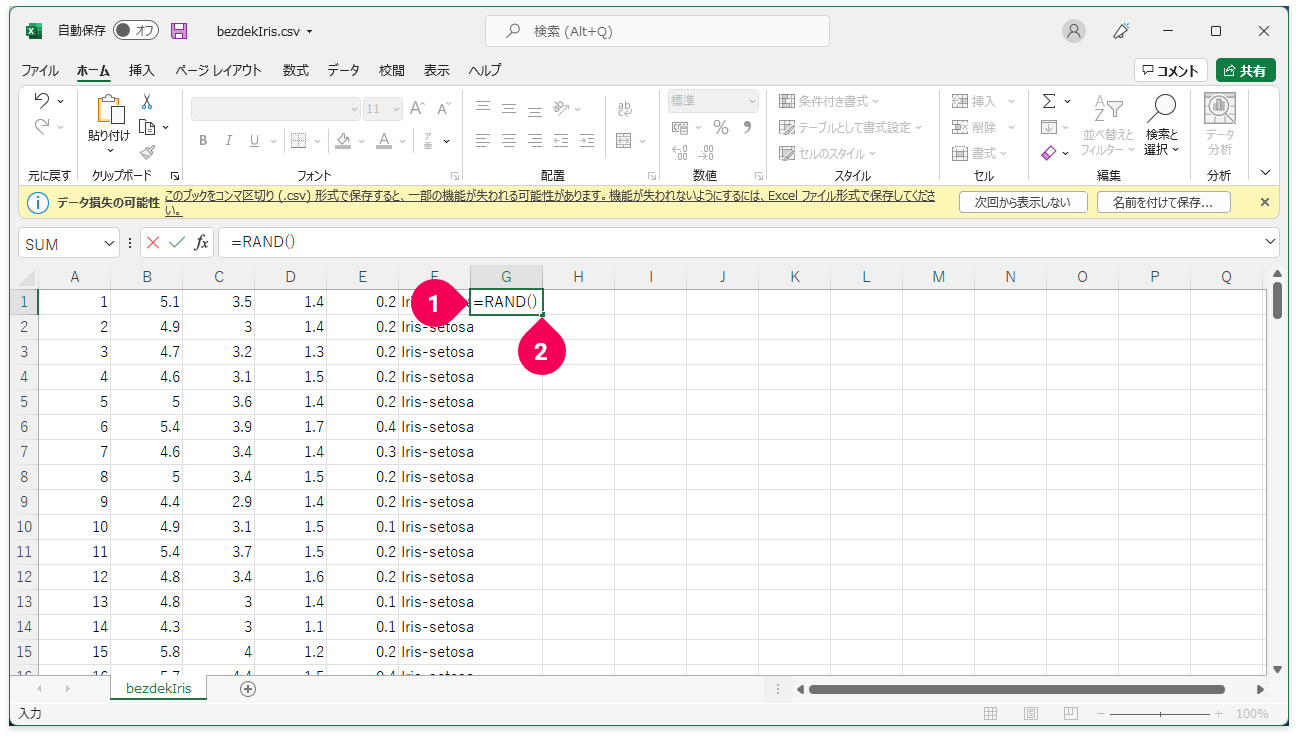This screenshot has width=1298, height=738.
Task: Click the Increase Font Size icon
Action: pos(417,108)
